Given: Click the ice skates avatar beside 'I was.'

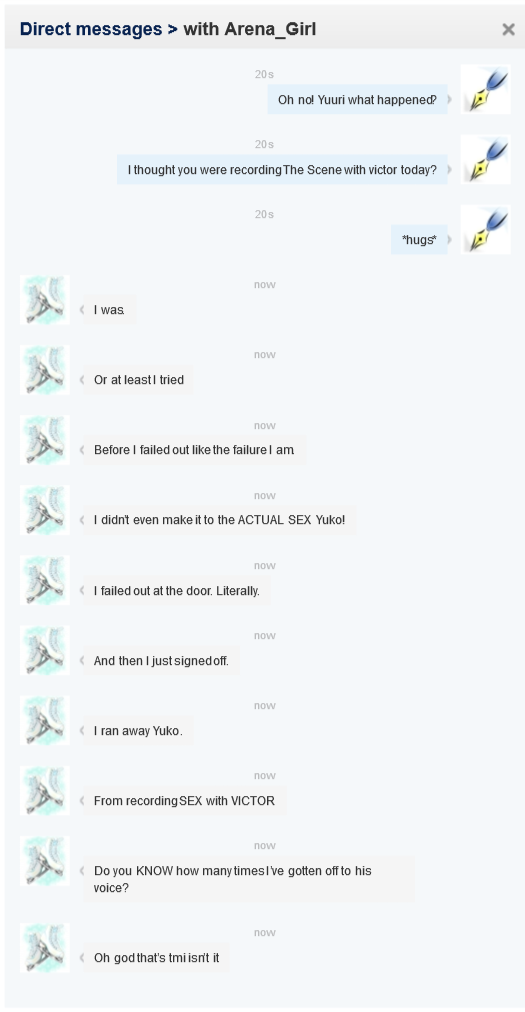Looking at the screenshot, I should 45,300.
